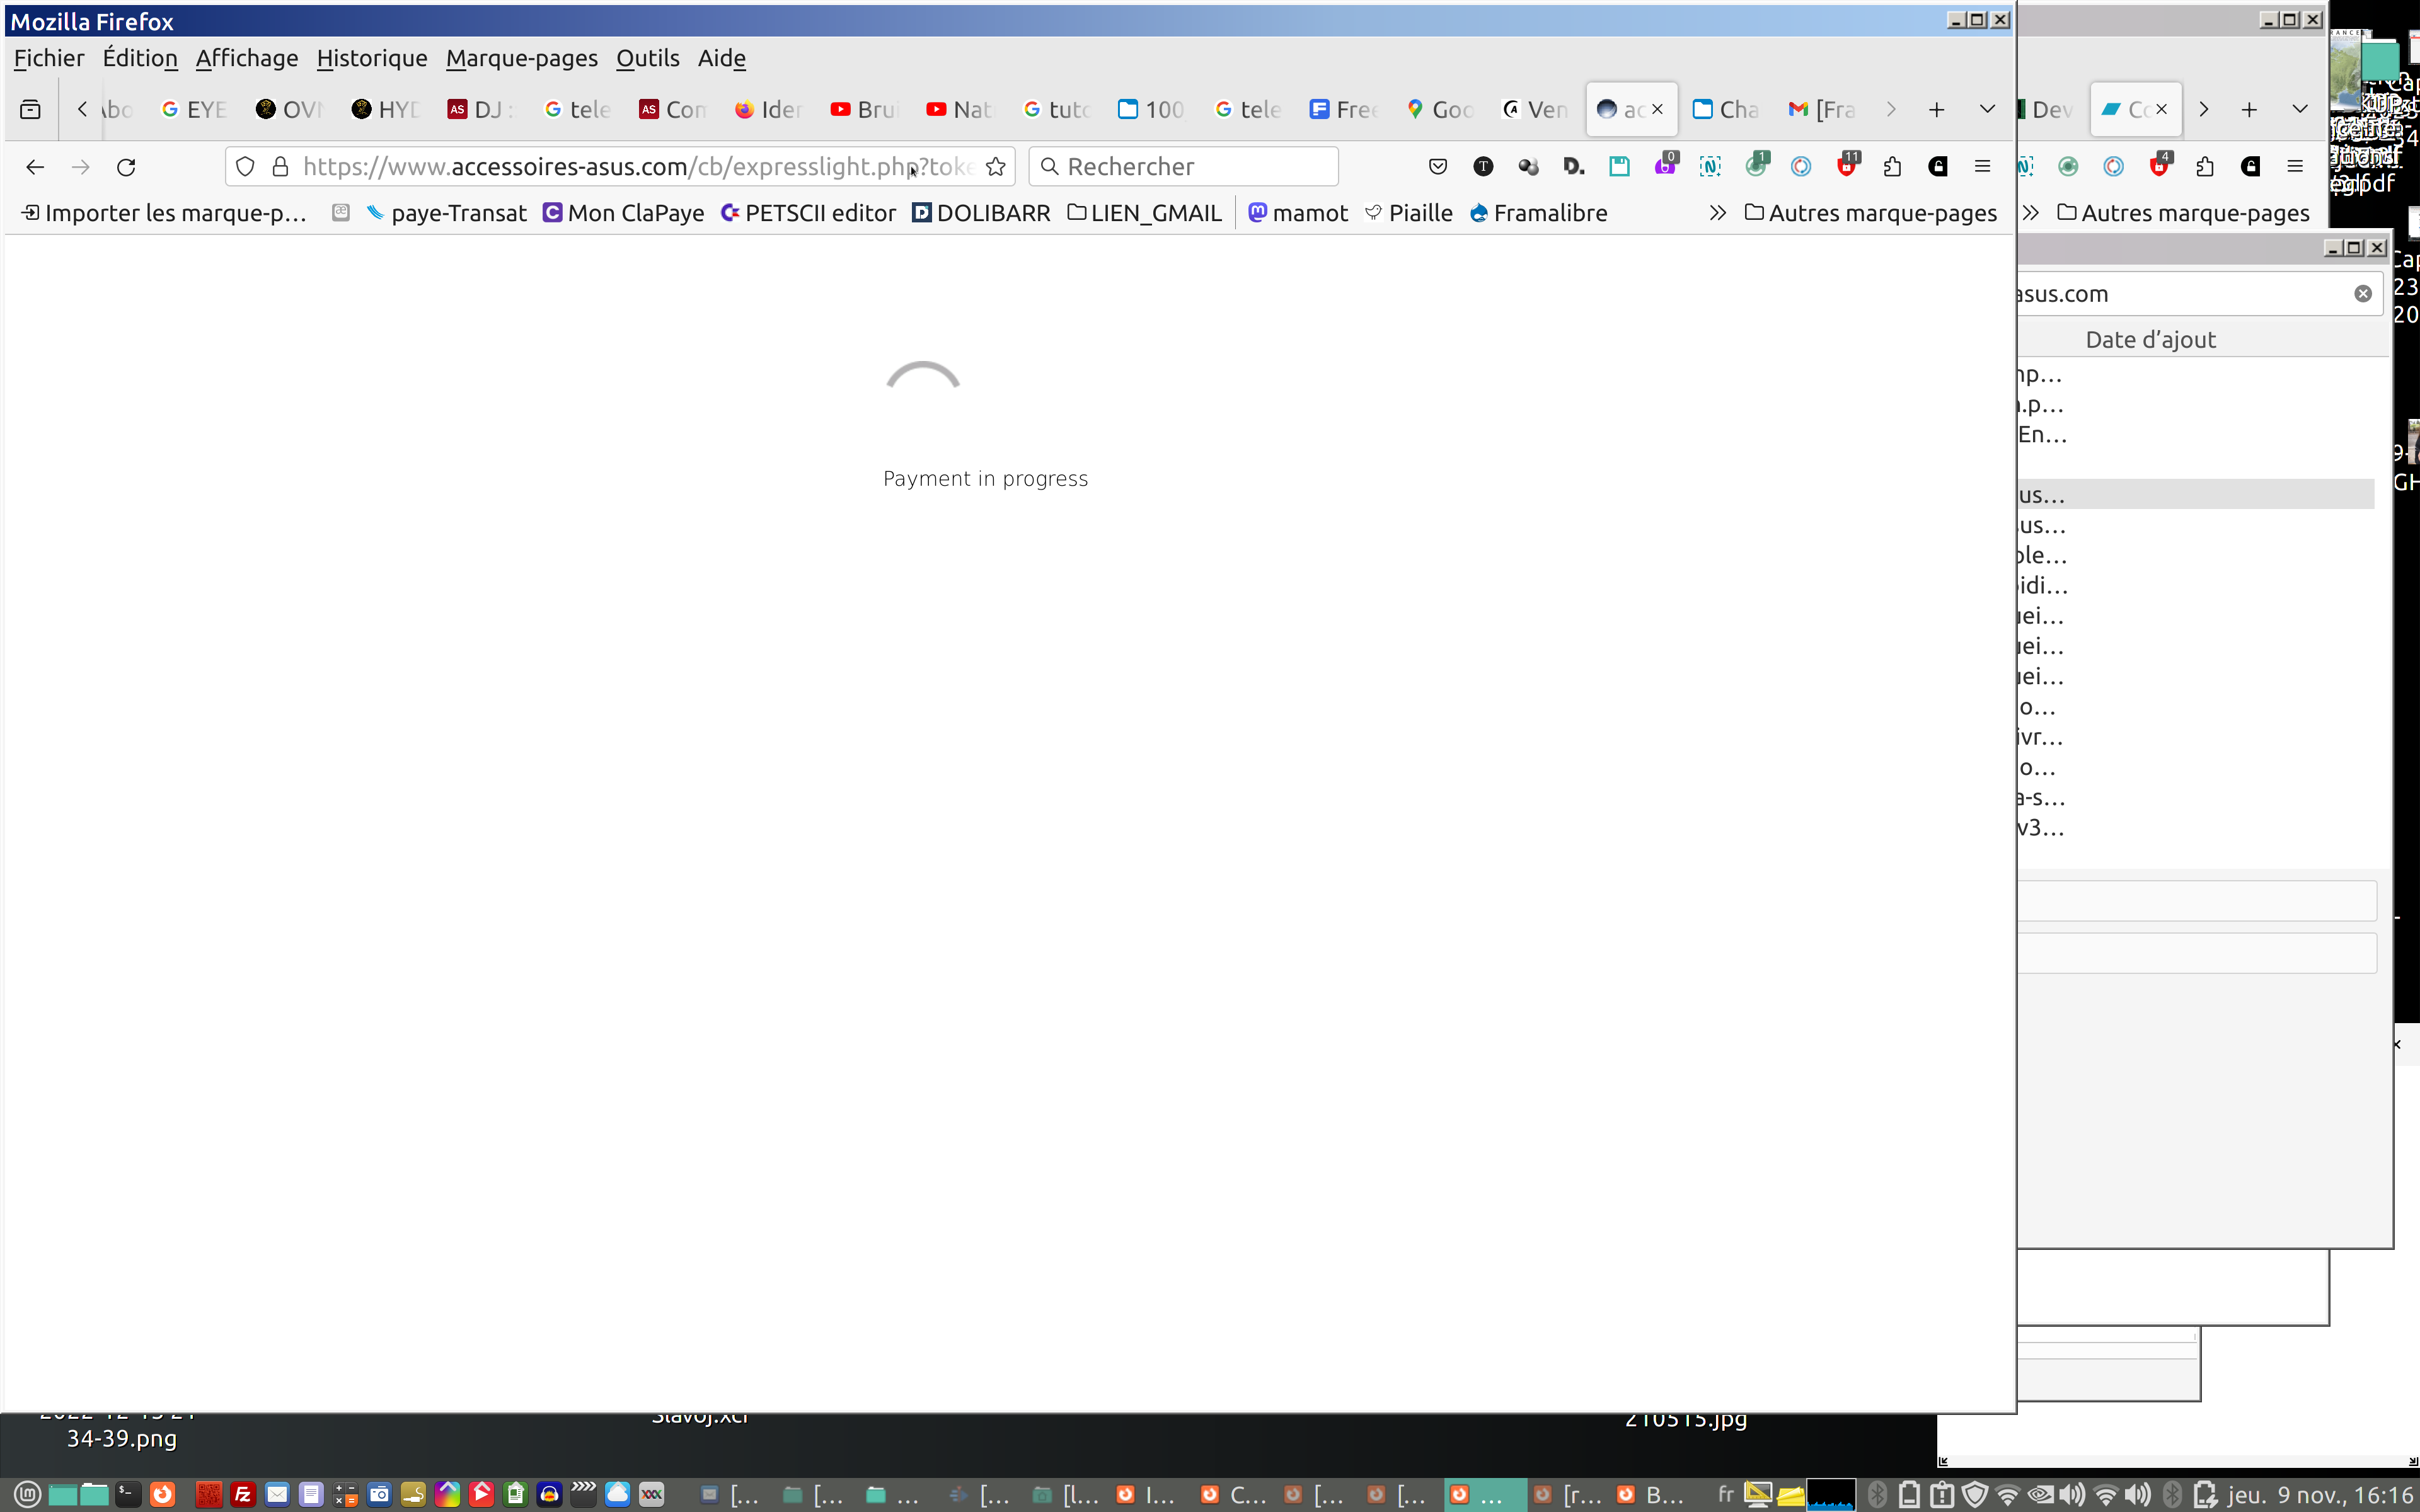Open the Historique menu
Image resolution: width=2420 pixels, height=1512 pixels.
[371, 58]
